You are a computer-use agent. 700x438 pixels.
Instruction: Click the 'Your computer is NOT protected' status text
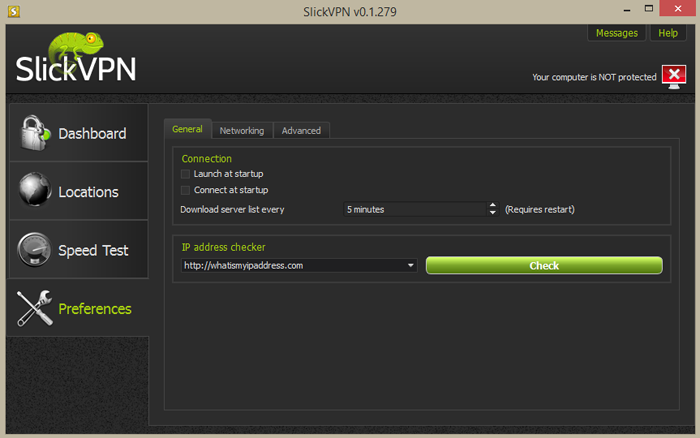594,77
